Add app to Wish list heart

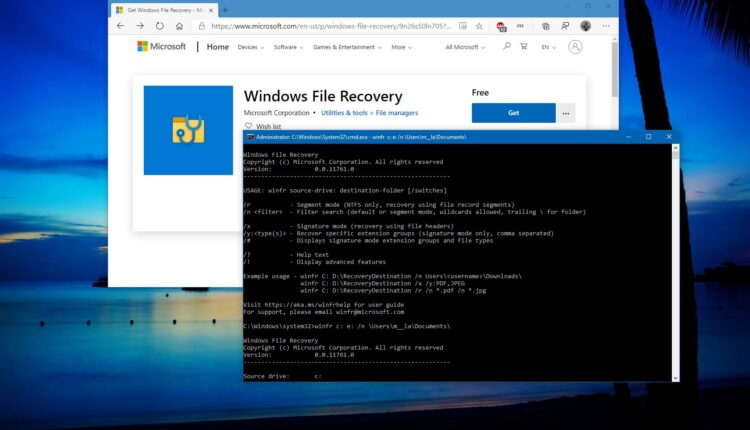pos(250,127)
